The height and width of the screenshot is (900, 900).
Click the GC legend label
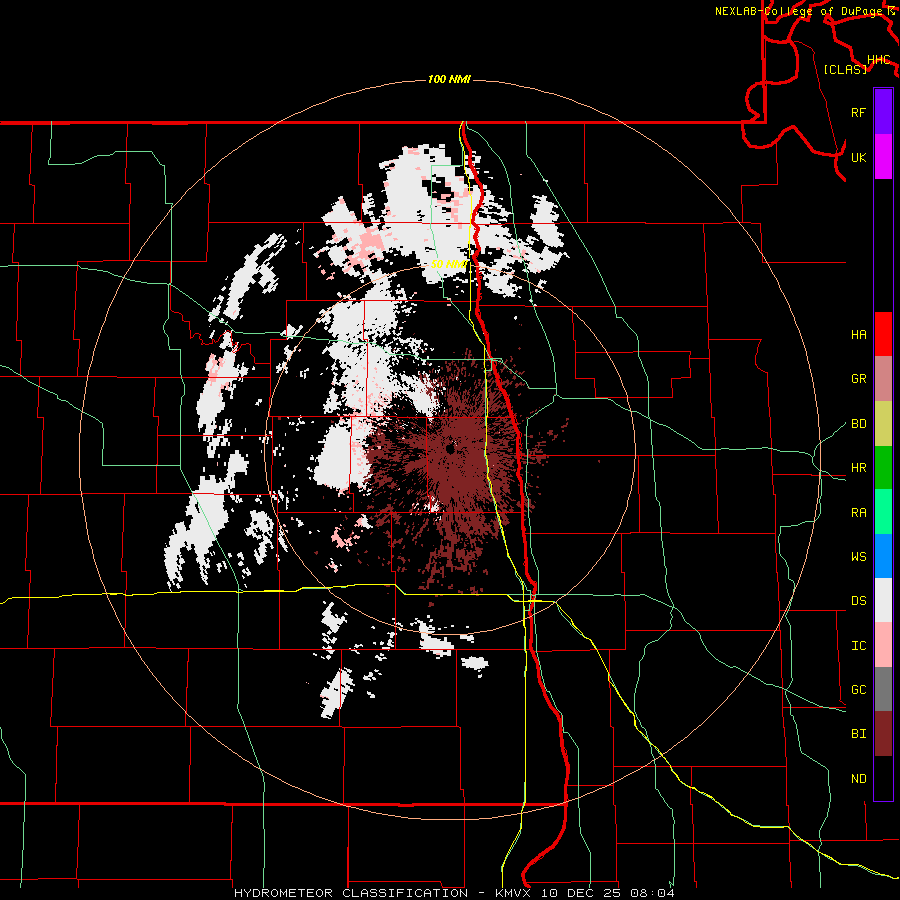[x=859, y=689]
